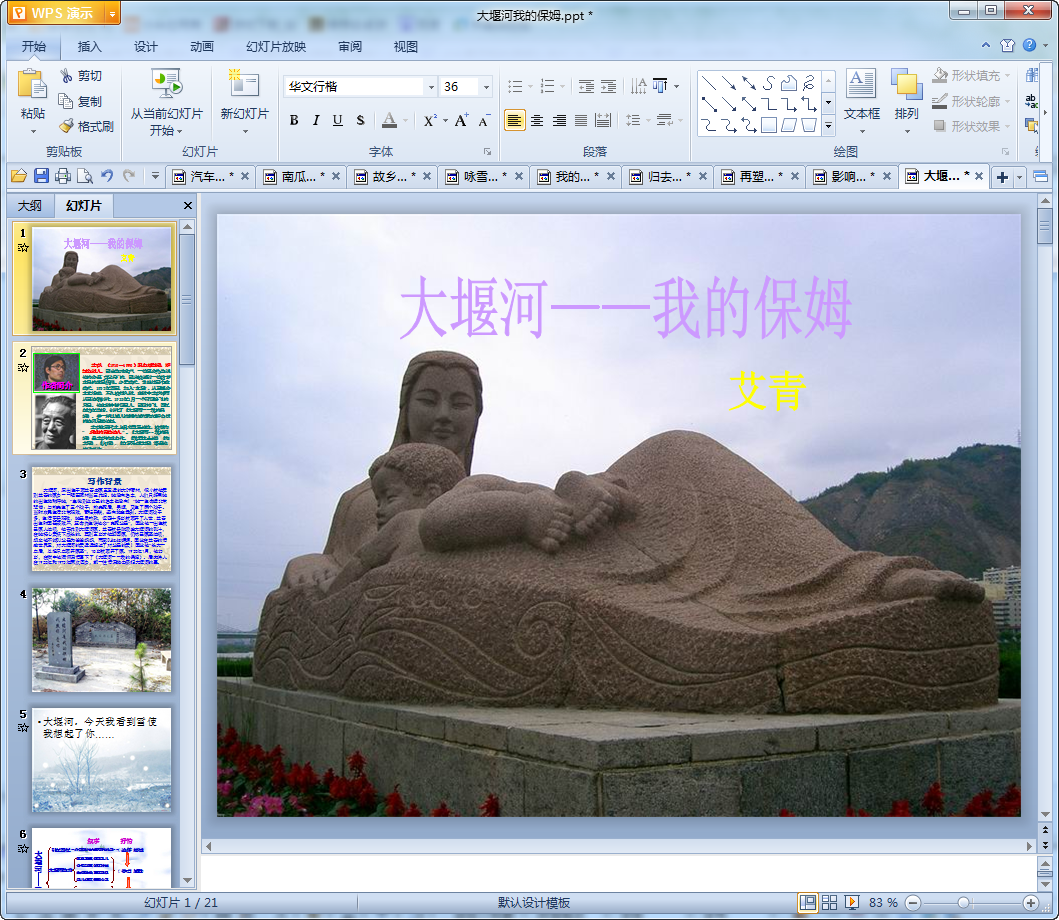This screenshot has width=1059, height=920.
Task: Click the font color A swatch
Action: click(389, 120)
